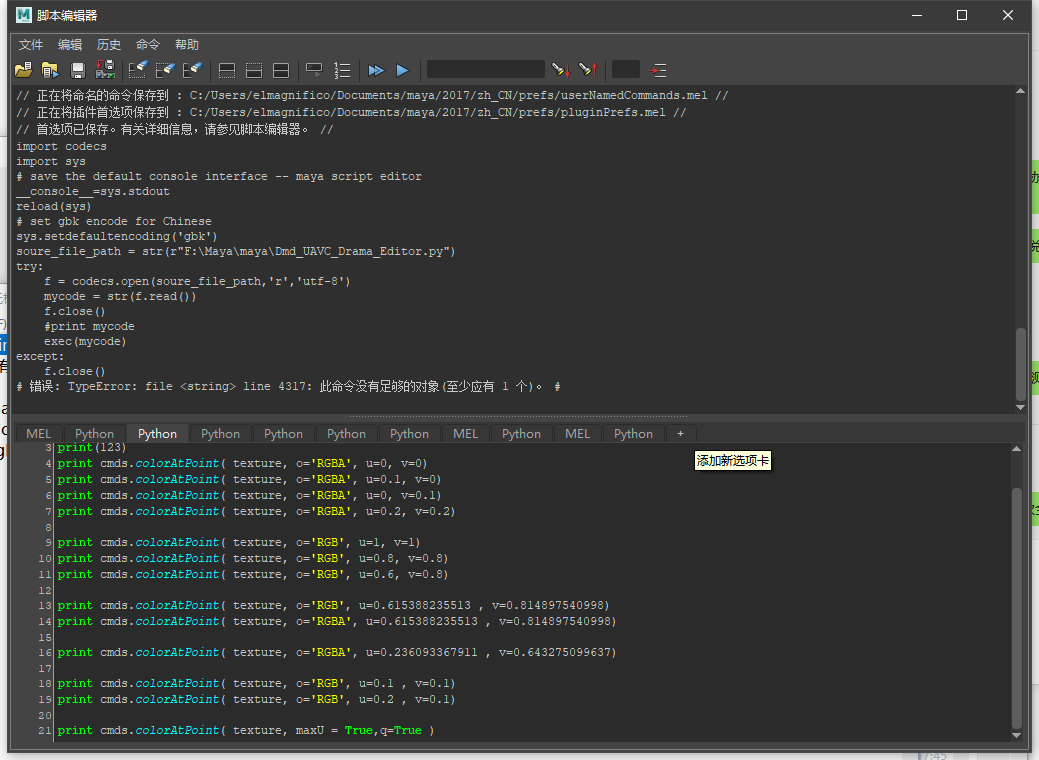Open the 命令 menu
The width and height of the screenshot is (1039, 760).
148,45
